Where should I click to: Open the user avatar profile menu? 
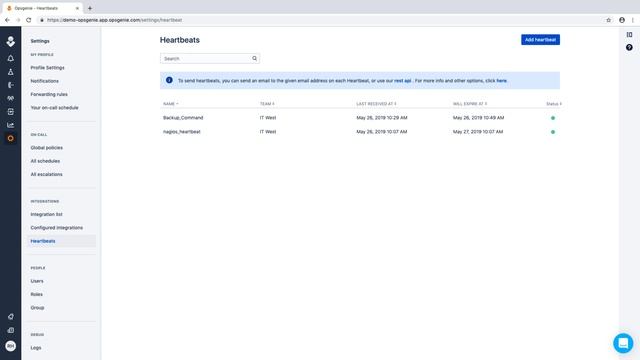[x=11, y=346]
